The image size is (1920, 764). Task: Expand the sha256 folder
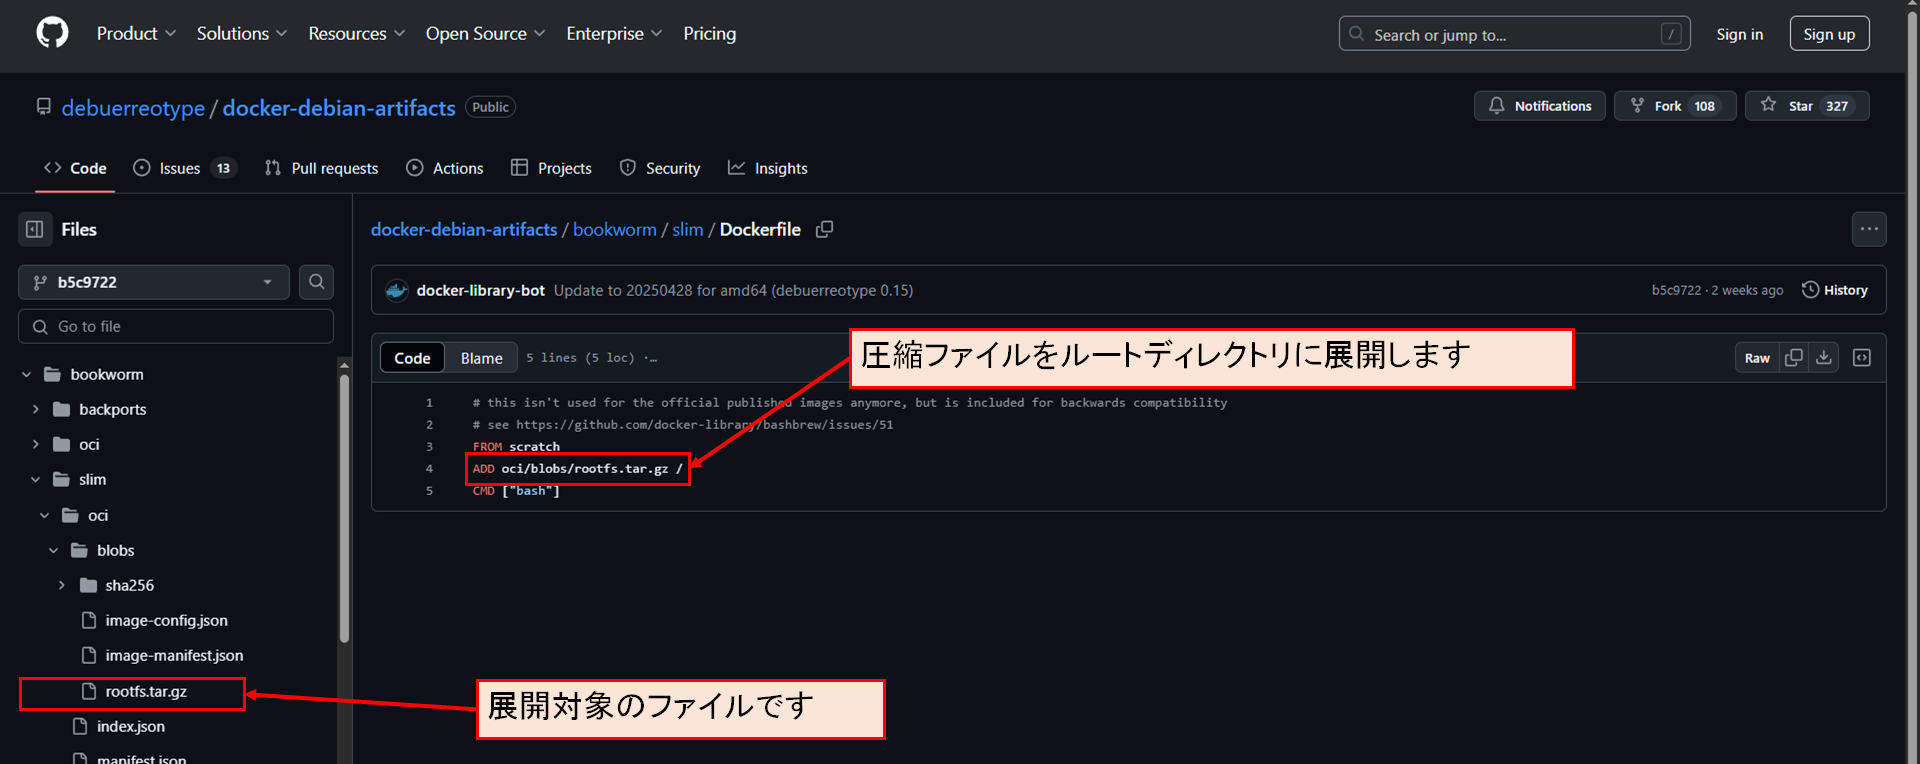(62, 585)
